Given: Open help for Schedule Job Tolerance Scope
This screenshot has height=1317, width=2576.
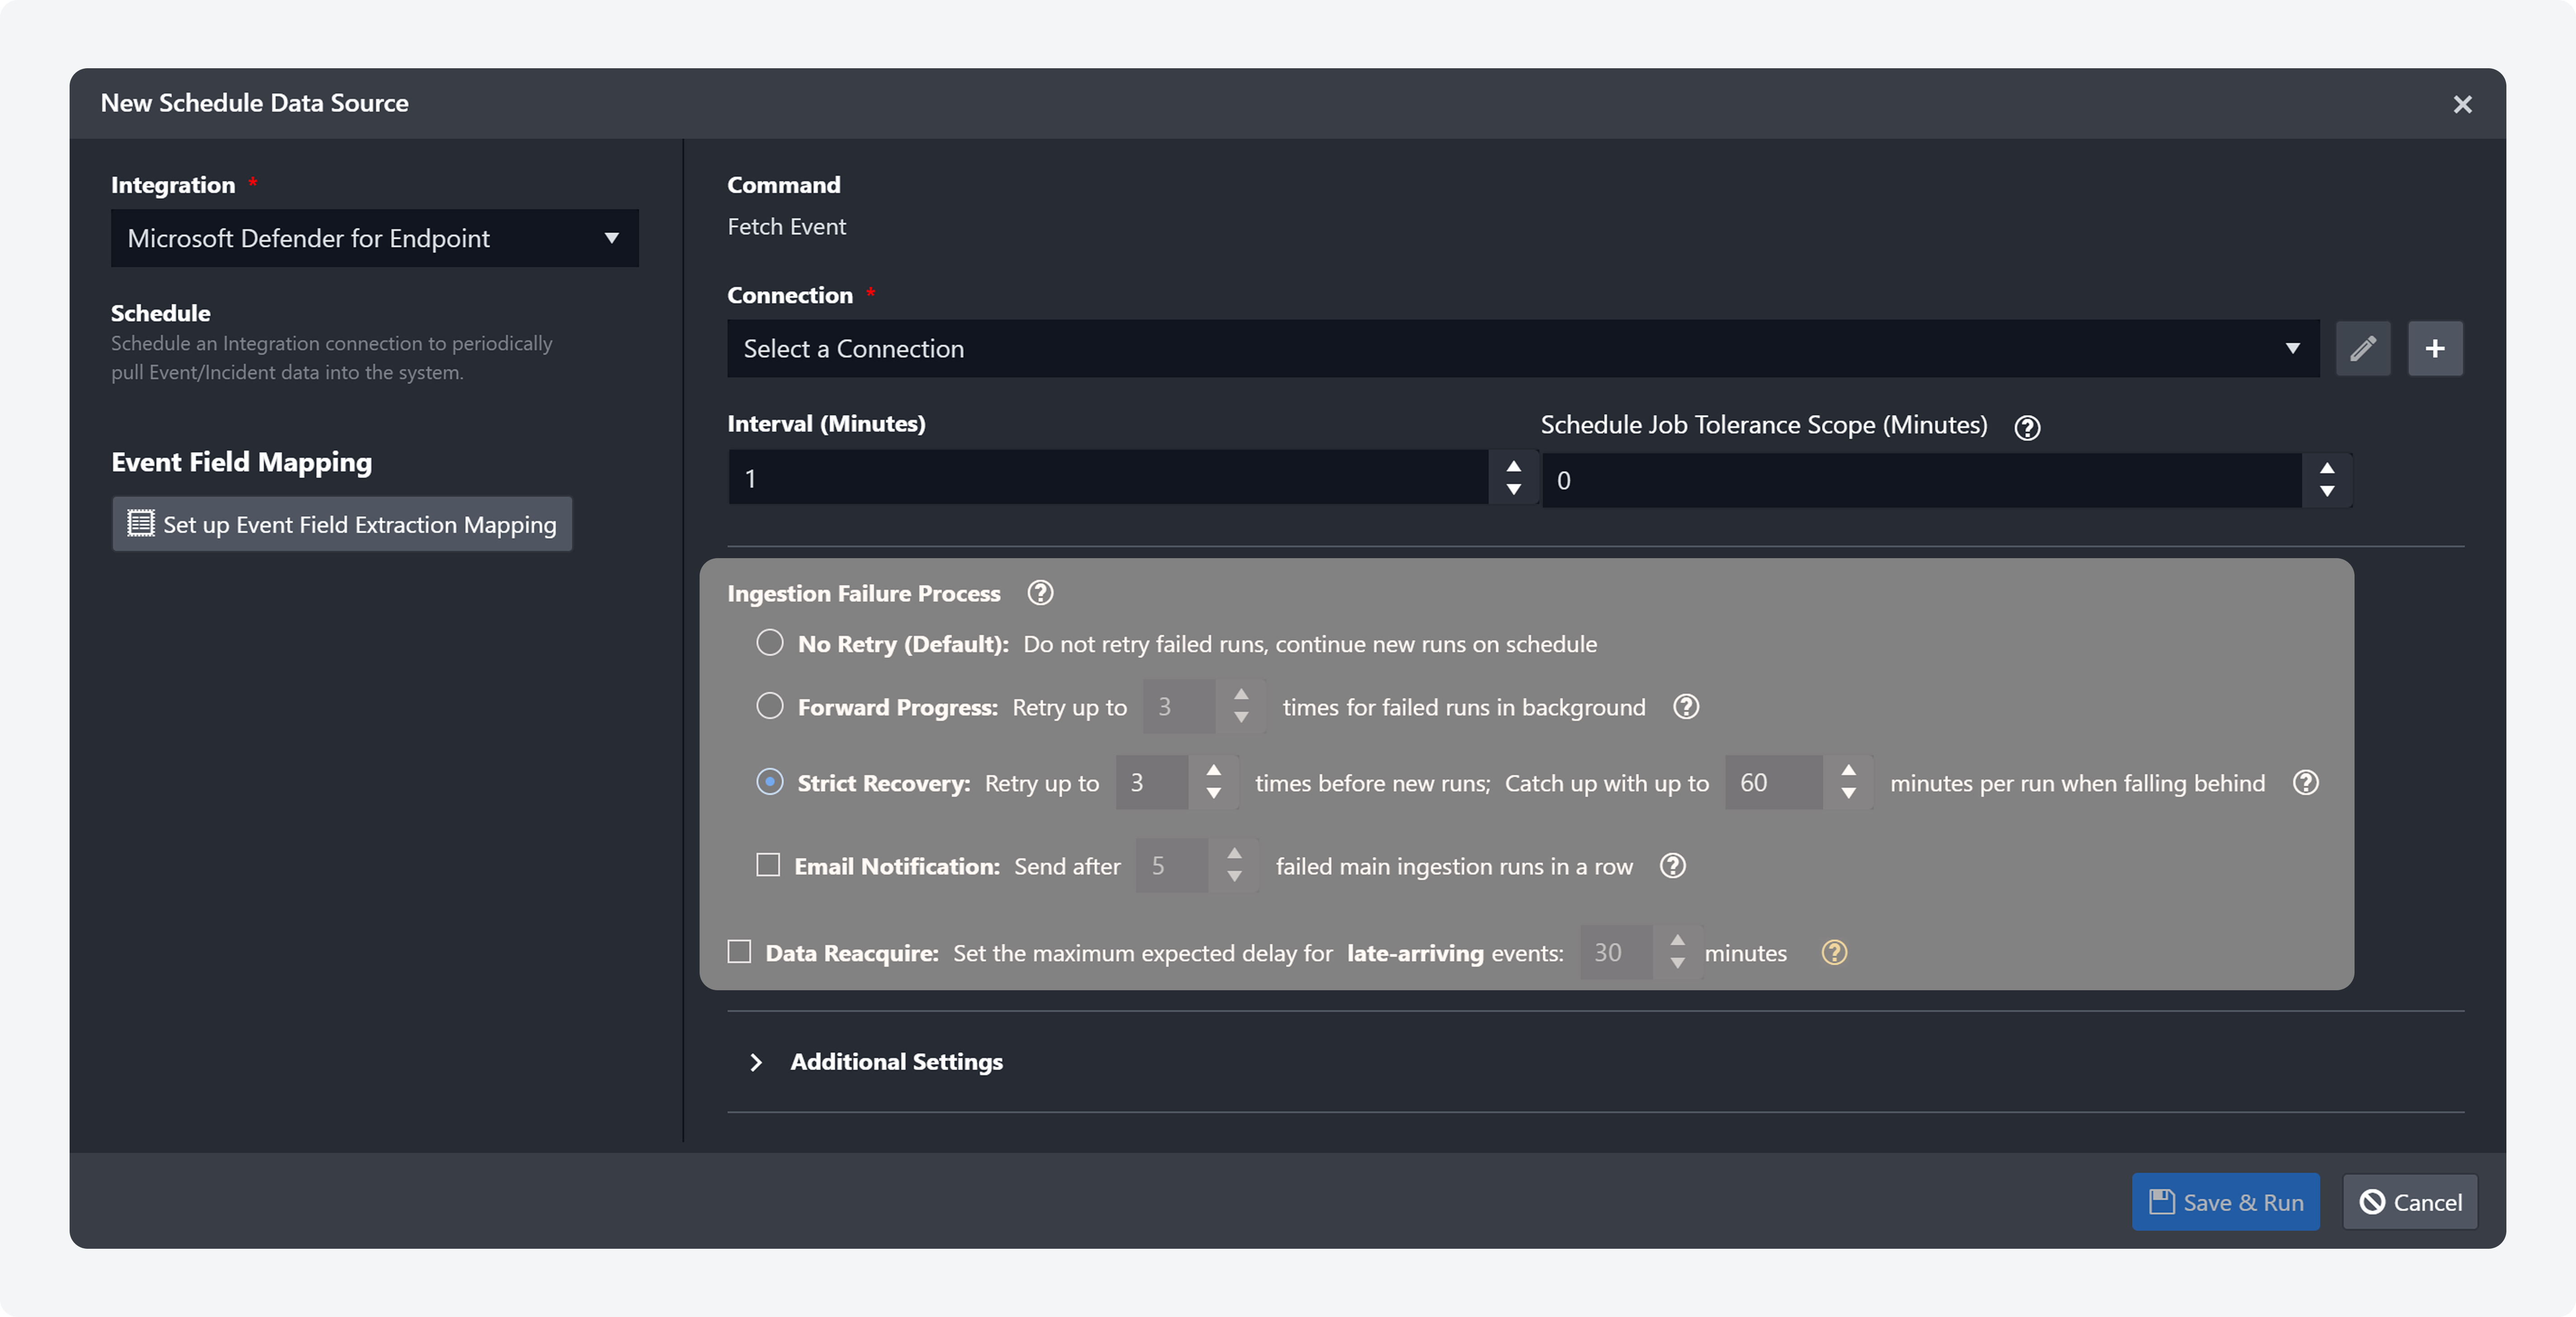Looking at the screenshot, I should 2027,427.
